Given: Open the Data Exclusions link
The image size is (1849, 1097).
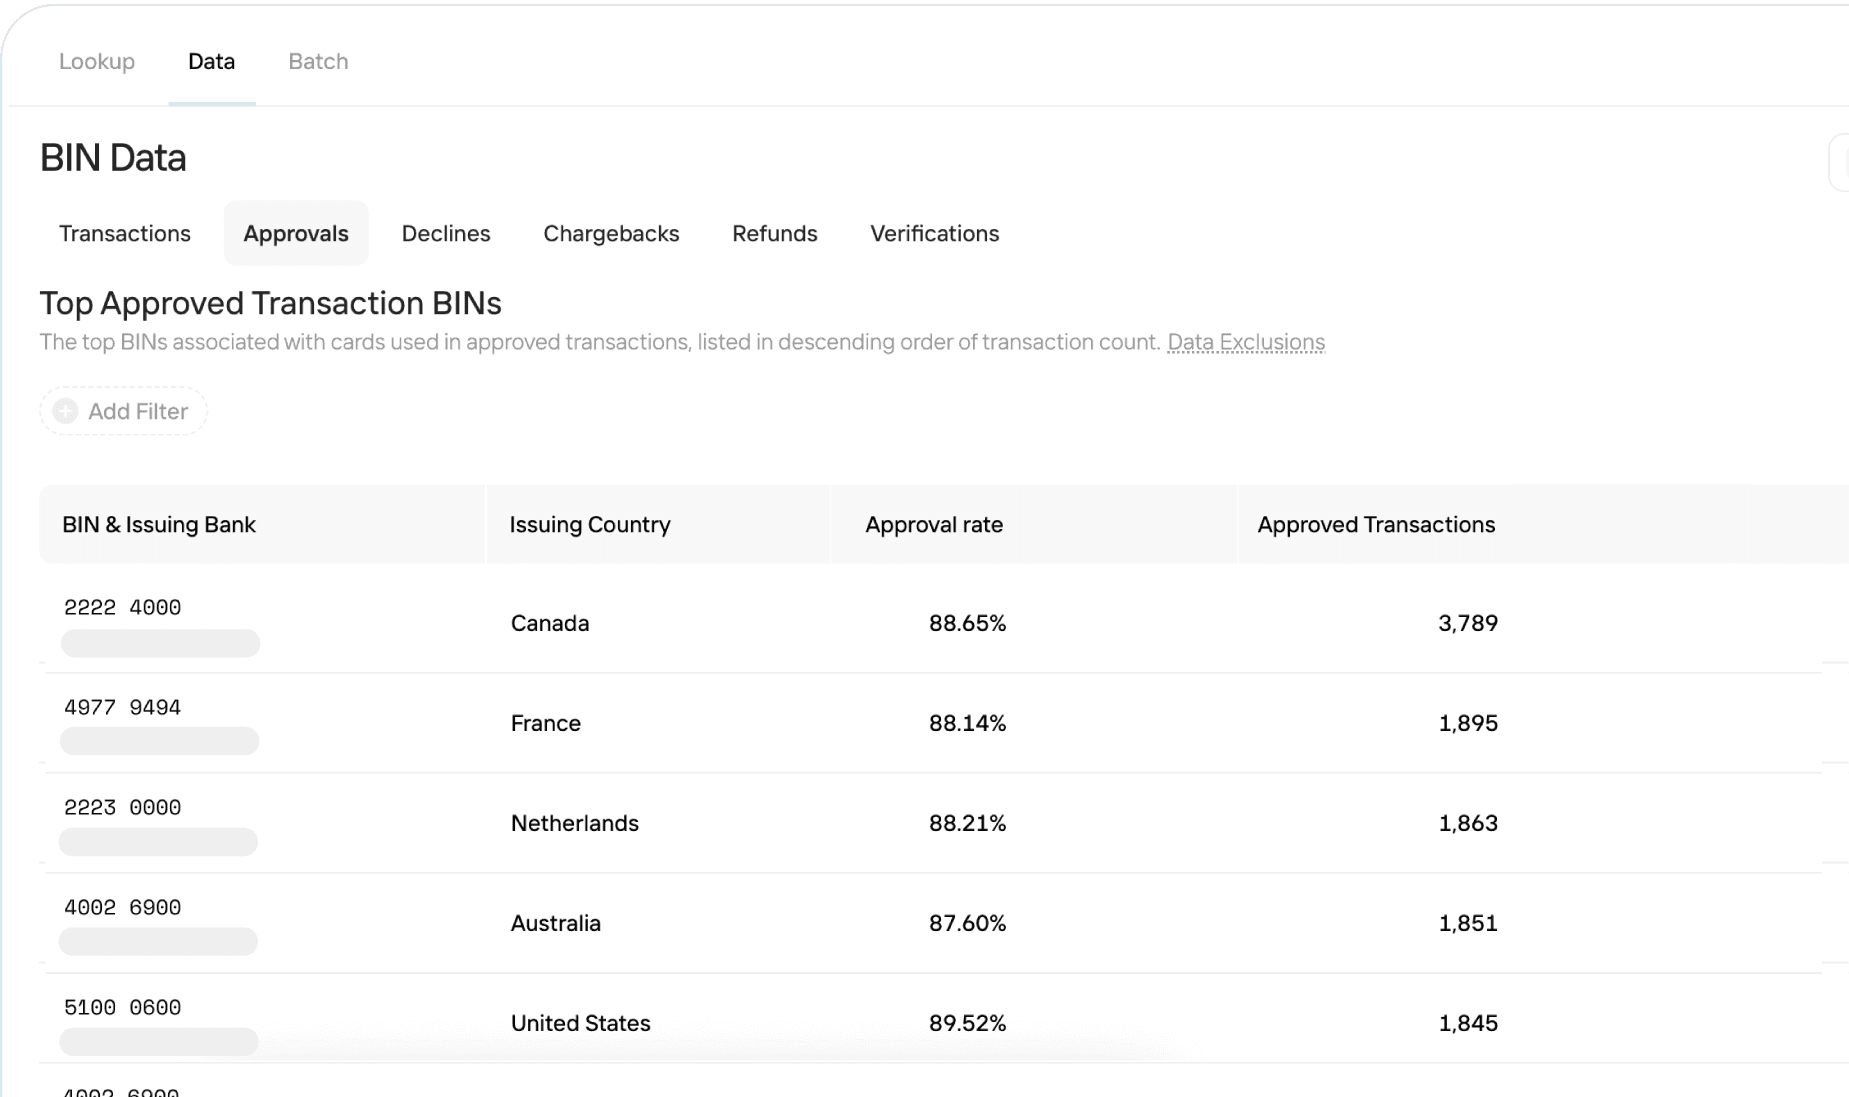Looking at the screenshot, I should pyautogui.click(x=1246, y=342).
